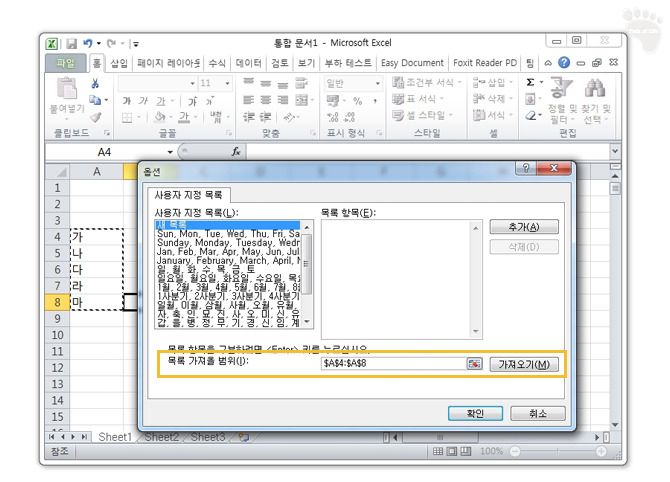
Task: Click the Paste clipboard icon
Action: click(67, 88)
